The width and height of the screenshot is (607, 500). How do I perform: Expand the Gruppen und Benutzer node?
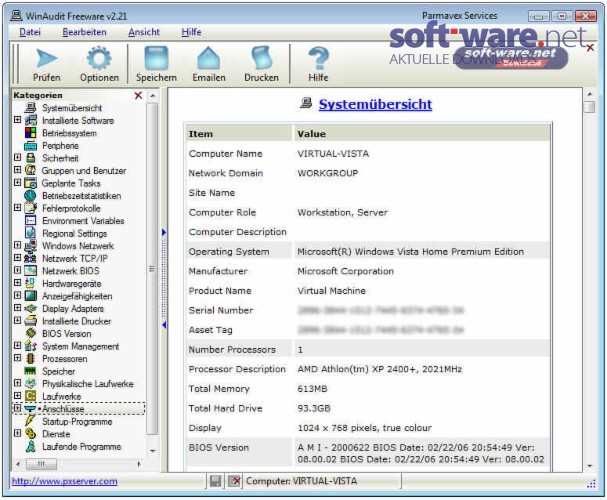17,170
